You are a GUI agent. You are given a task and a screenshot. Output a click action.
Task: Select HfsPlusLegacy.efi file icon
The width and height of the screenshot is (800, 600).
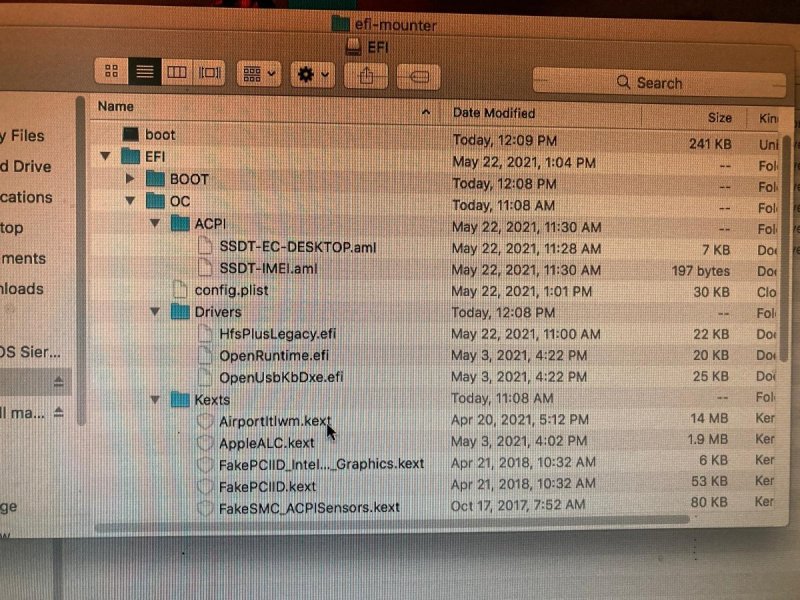(x=205, y=333)
